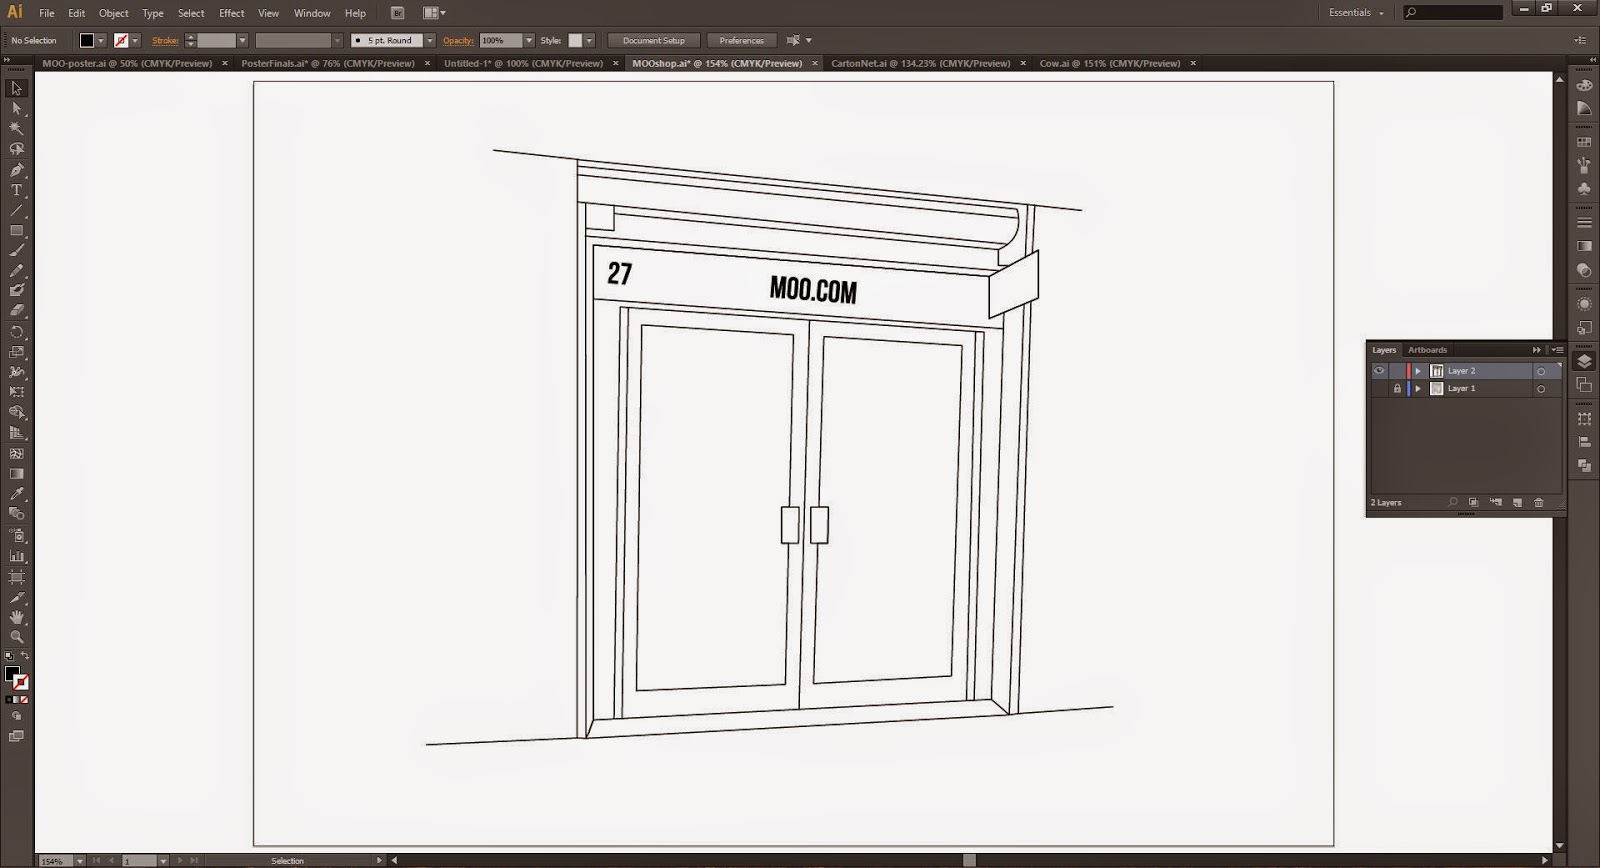This screenshot has width=1600, height=868.
Task: Select the Artboard tool
Action: [x=16, y=577]
